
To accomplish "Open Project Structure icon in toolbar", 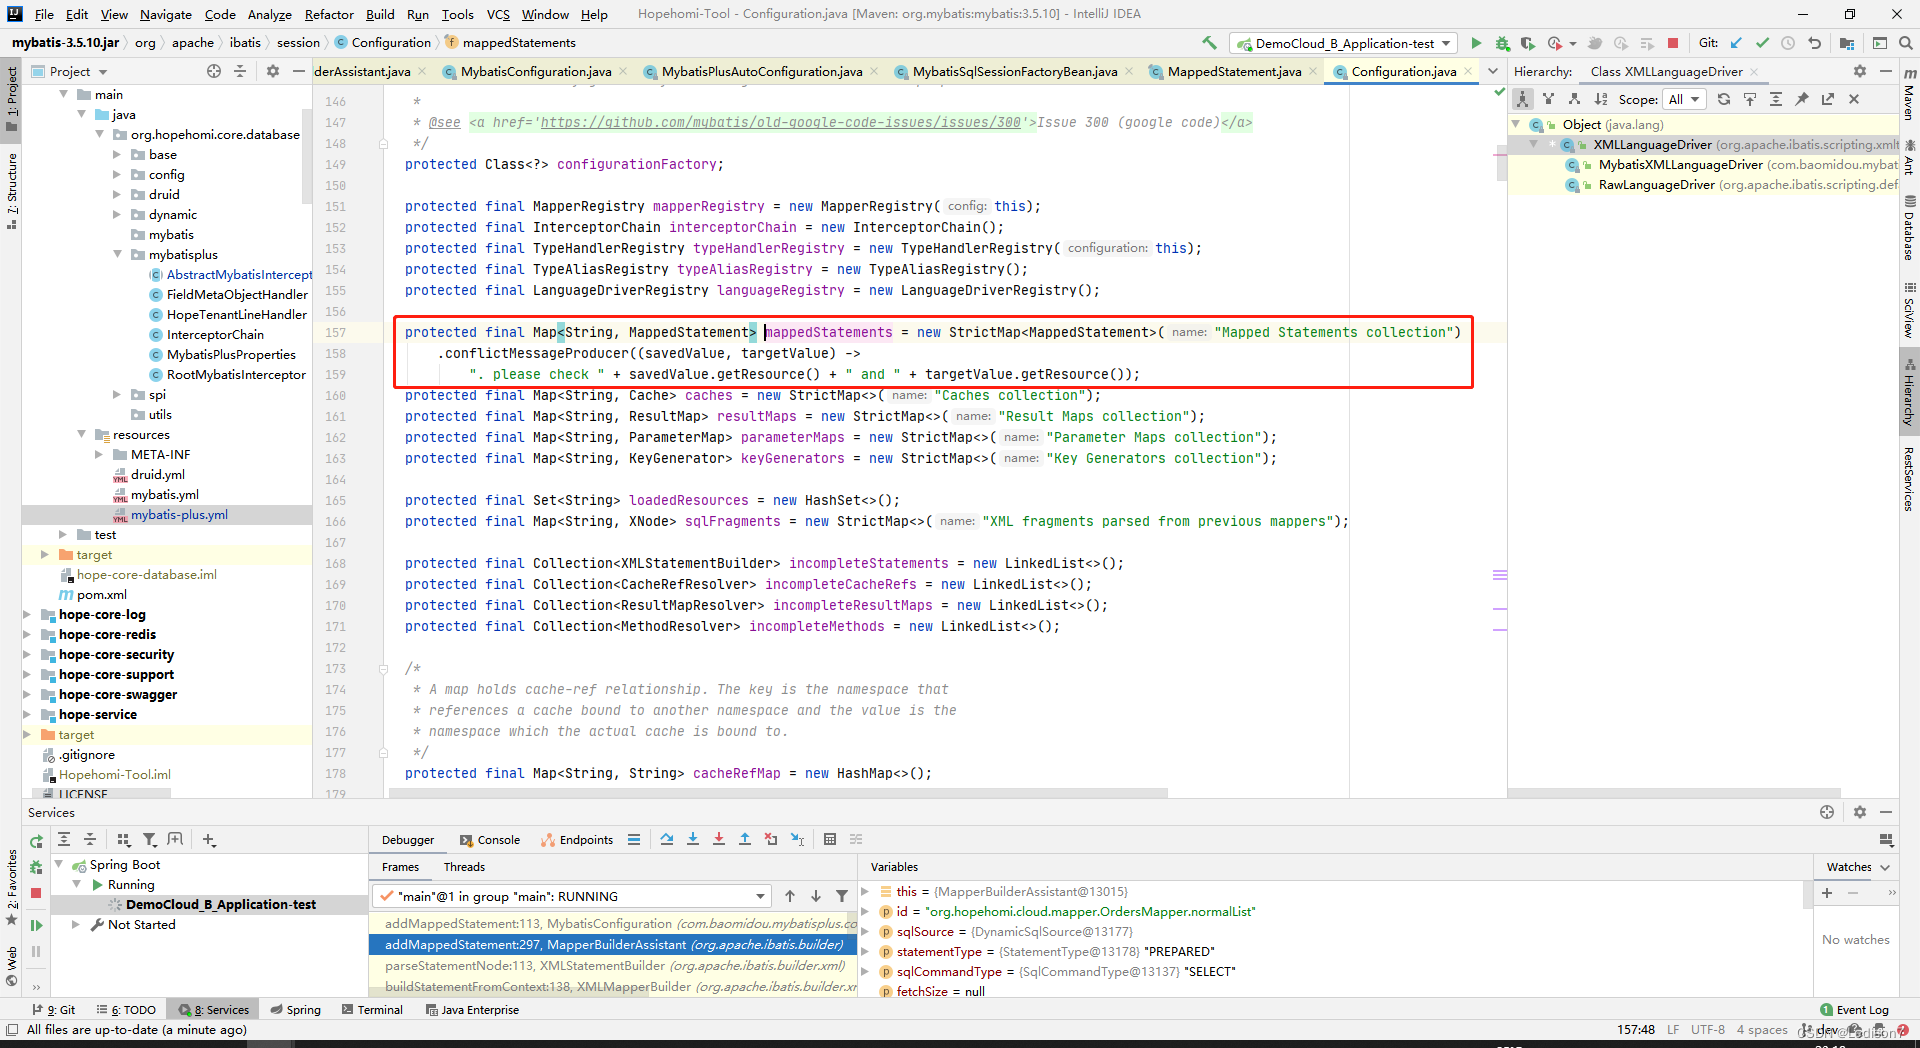I will [x=1847, y=43].
